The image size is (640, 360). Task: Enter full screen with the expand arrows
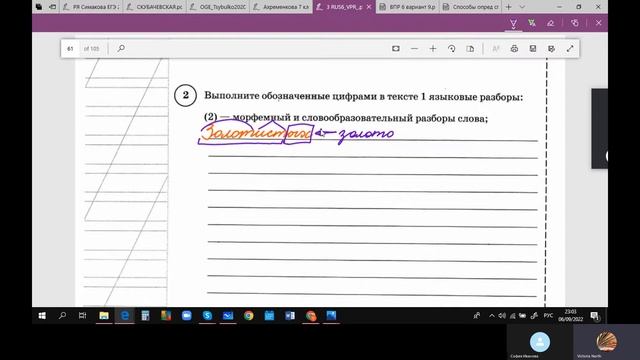pyautogui.click(x=570, y=49)
